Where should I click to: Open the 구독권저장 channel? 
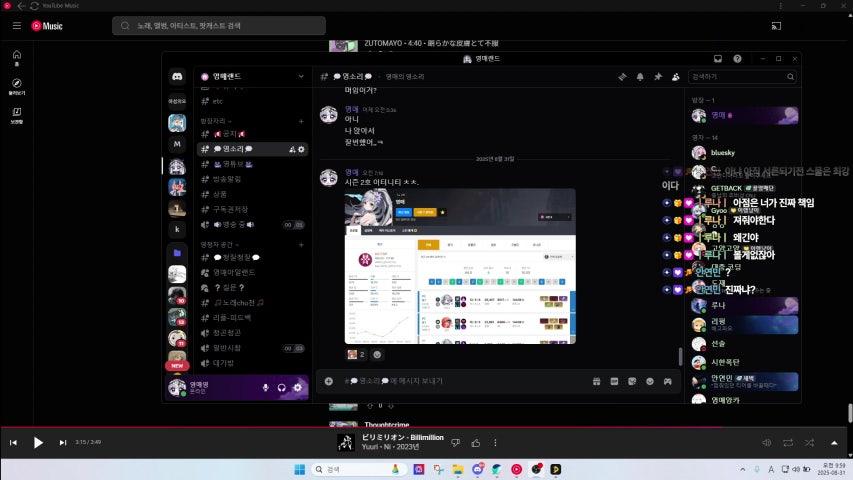point(252,209)
